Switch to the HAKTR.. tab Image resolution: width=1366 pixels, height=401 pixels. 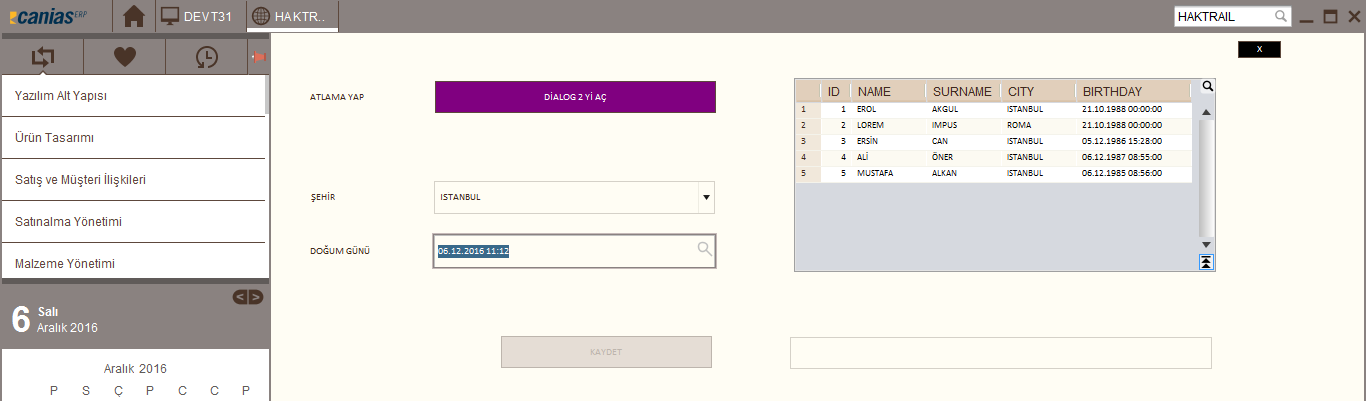click(x=292, y=16)
